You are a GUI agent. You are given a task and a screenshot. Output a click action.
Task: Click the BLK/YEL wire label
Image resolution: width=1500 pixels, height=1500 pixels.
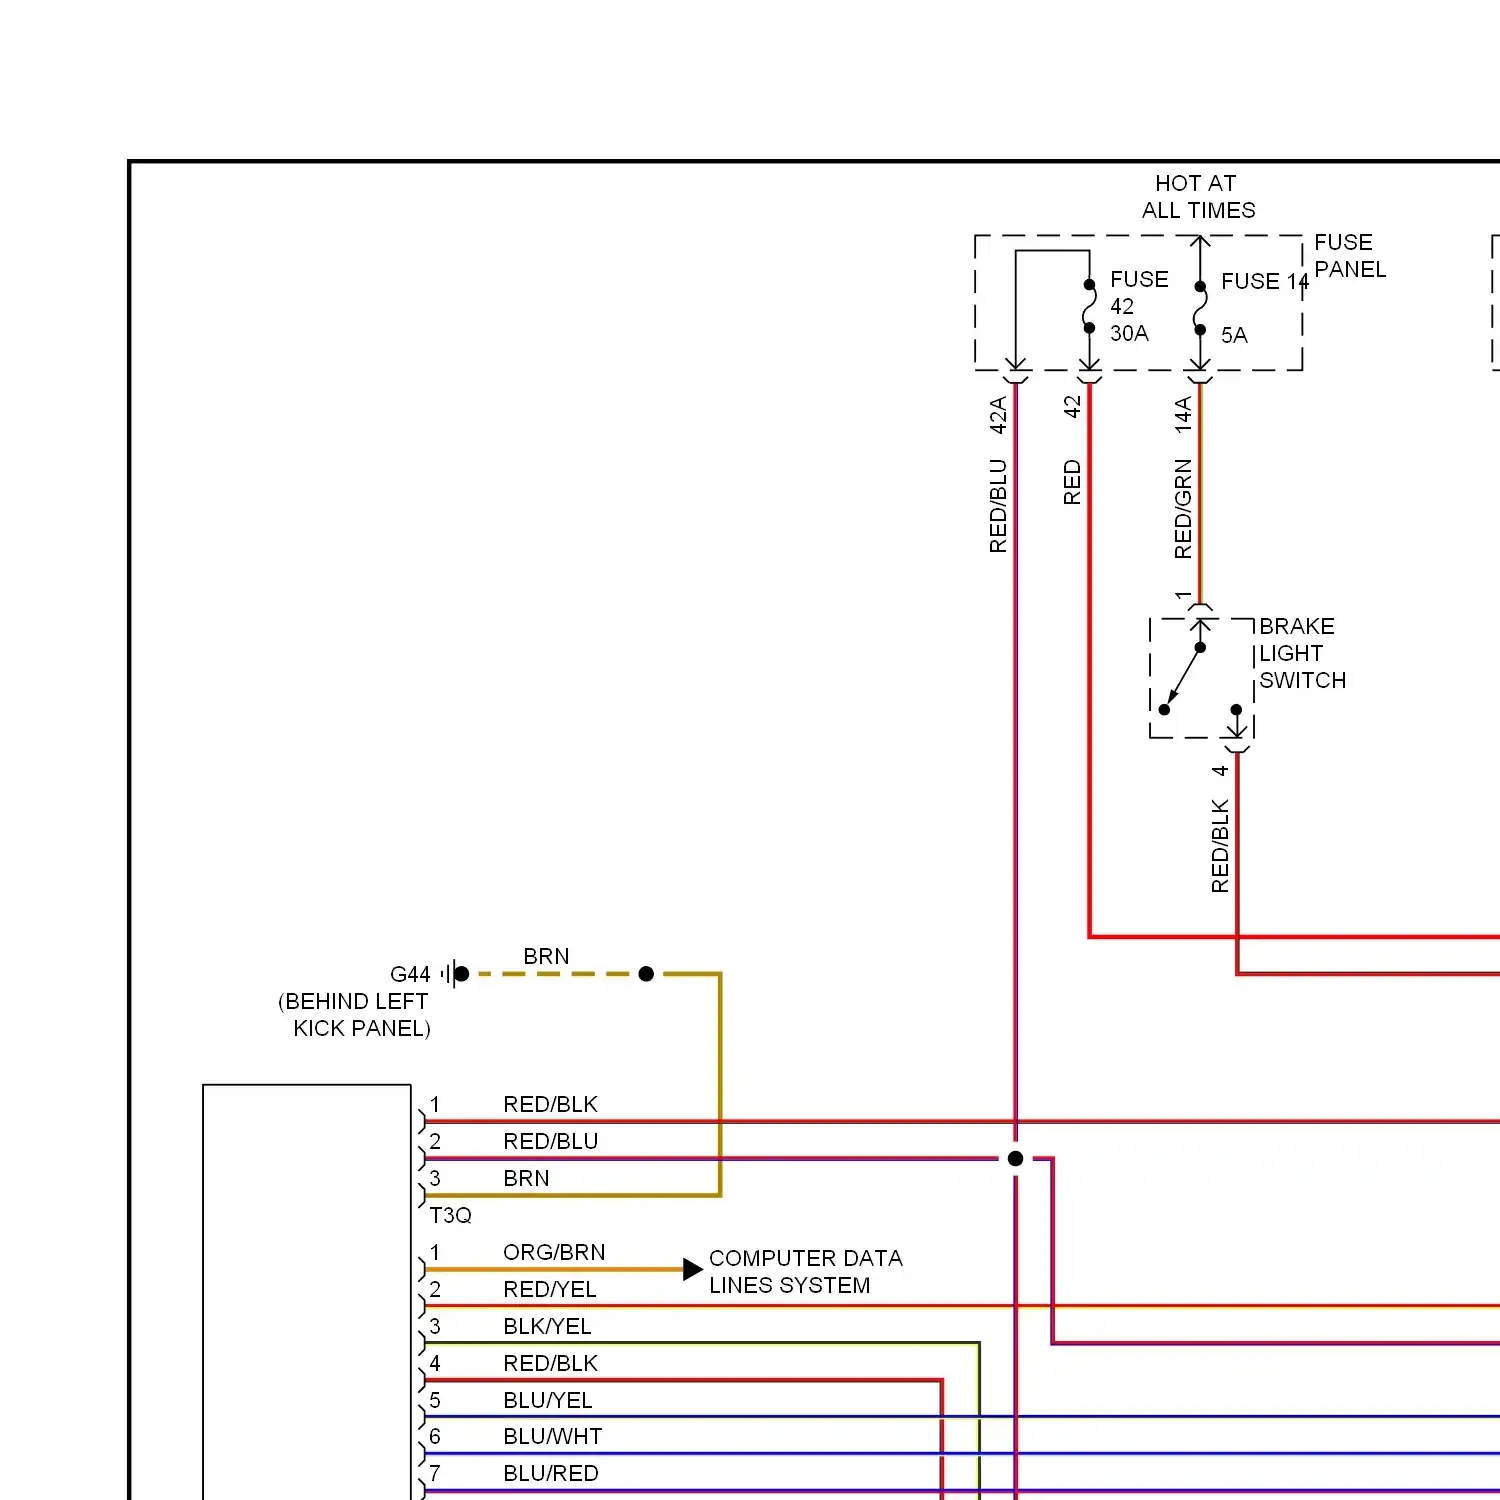(547, 1326)
